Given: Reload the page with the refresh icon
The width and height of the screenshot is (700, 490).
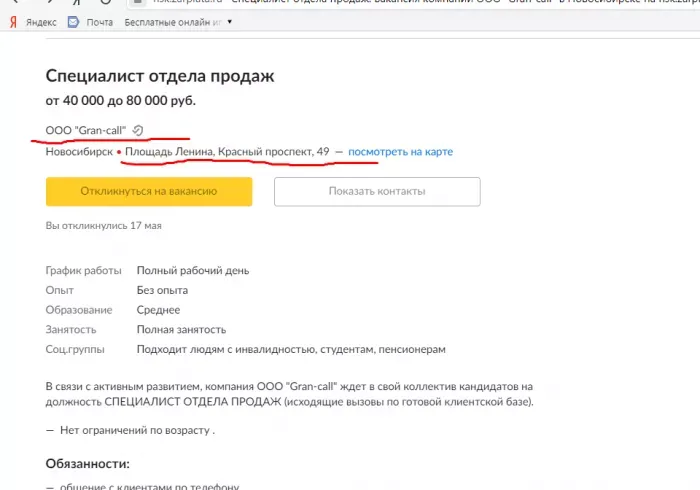Looking at the screenshot, I should 106,1.
